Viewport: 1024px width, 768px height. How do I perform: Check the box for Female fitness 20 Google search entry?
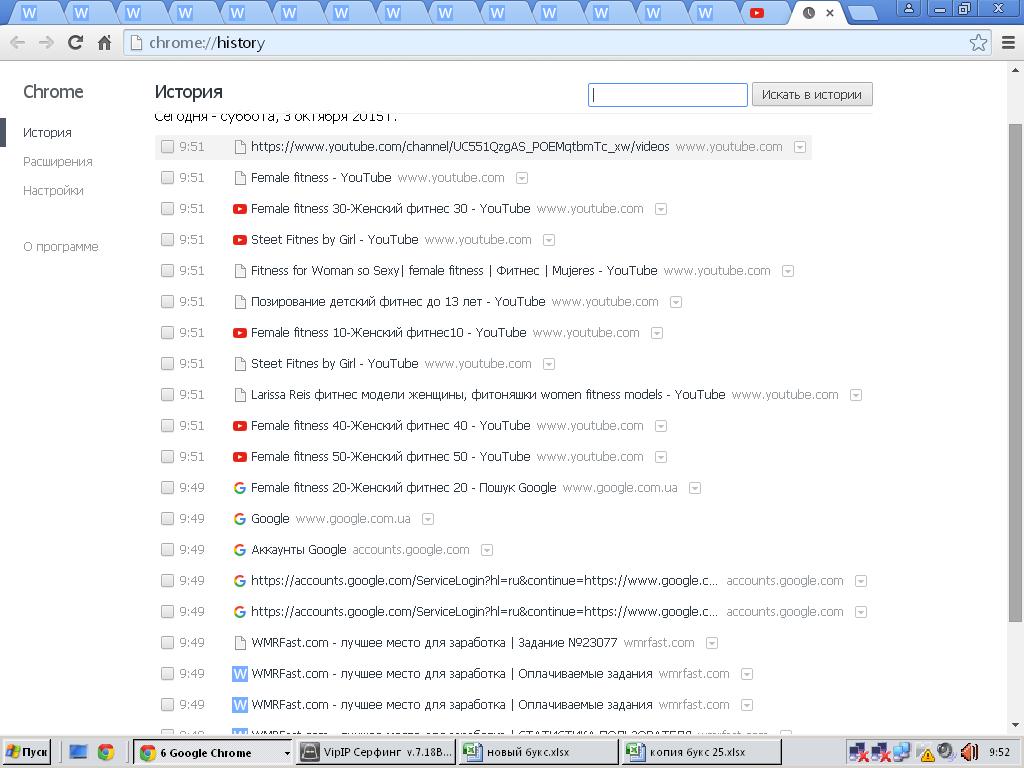[167, 488]
